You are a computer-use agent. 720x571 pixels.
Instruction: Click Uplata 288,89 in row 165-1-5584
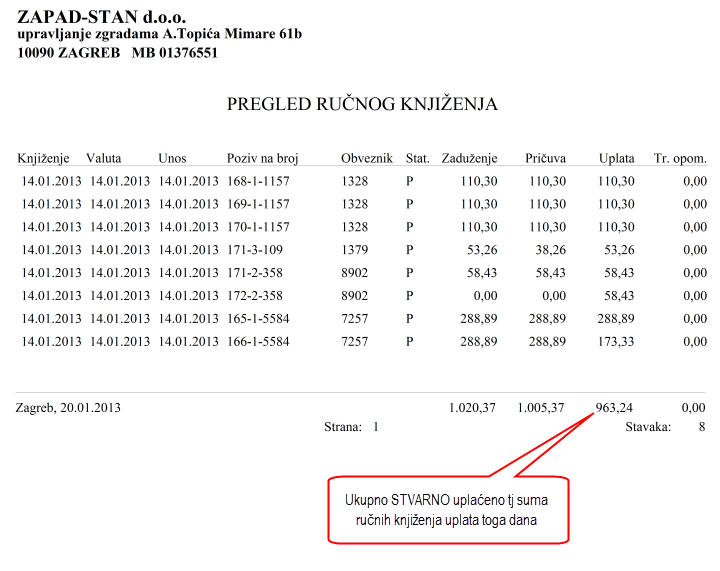(x=616, y=319)
